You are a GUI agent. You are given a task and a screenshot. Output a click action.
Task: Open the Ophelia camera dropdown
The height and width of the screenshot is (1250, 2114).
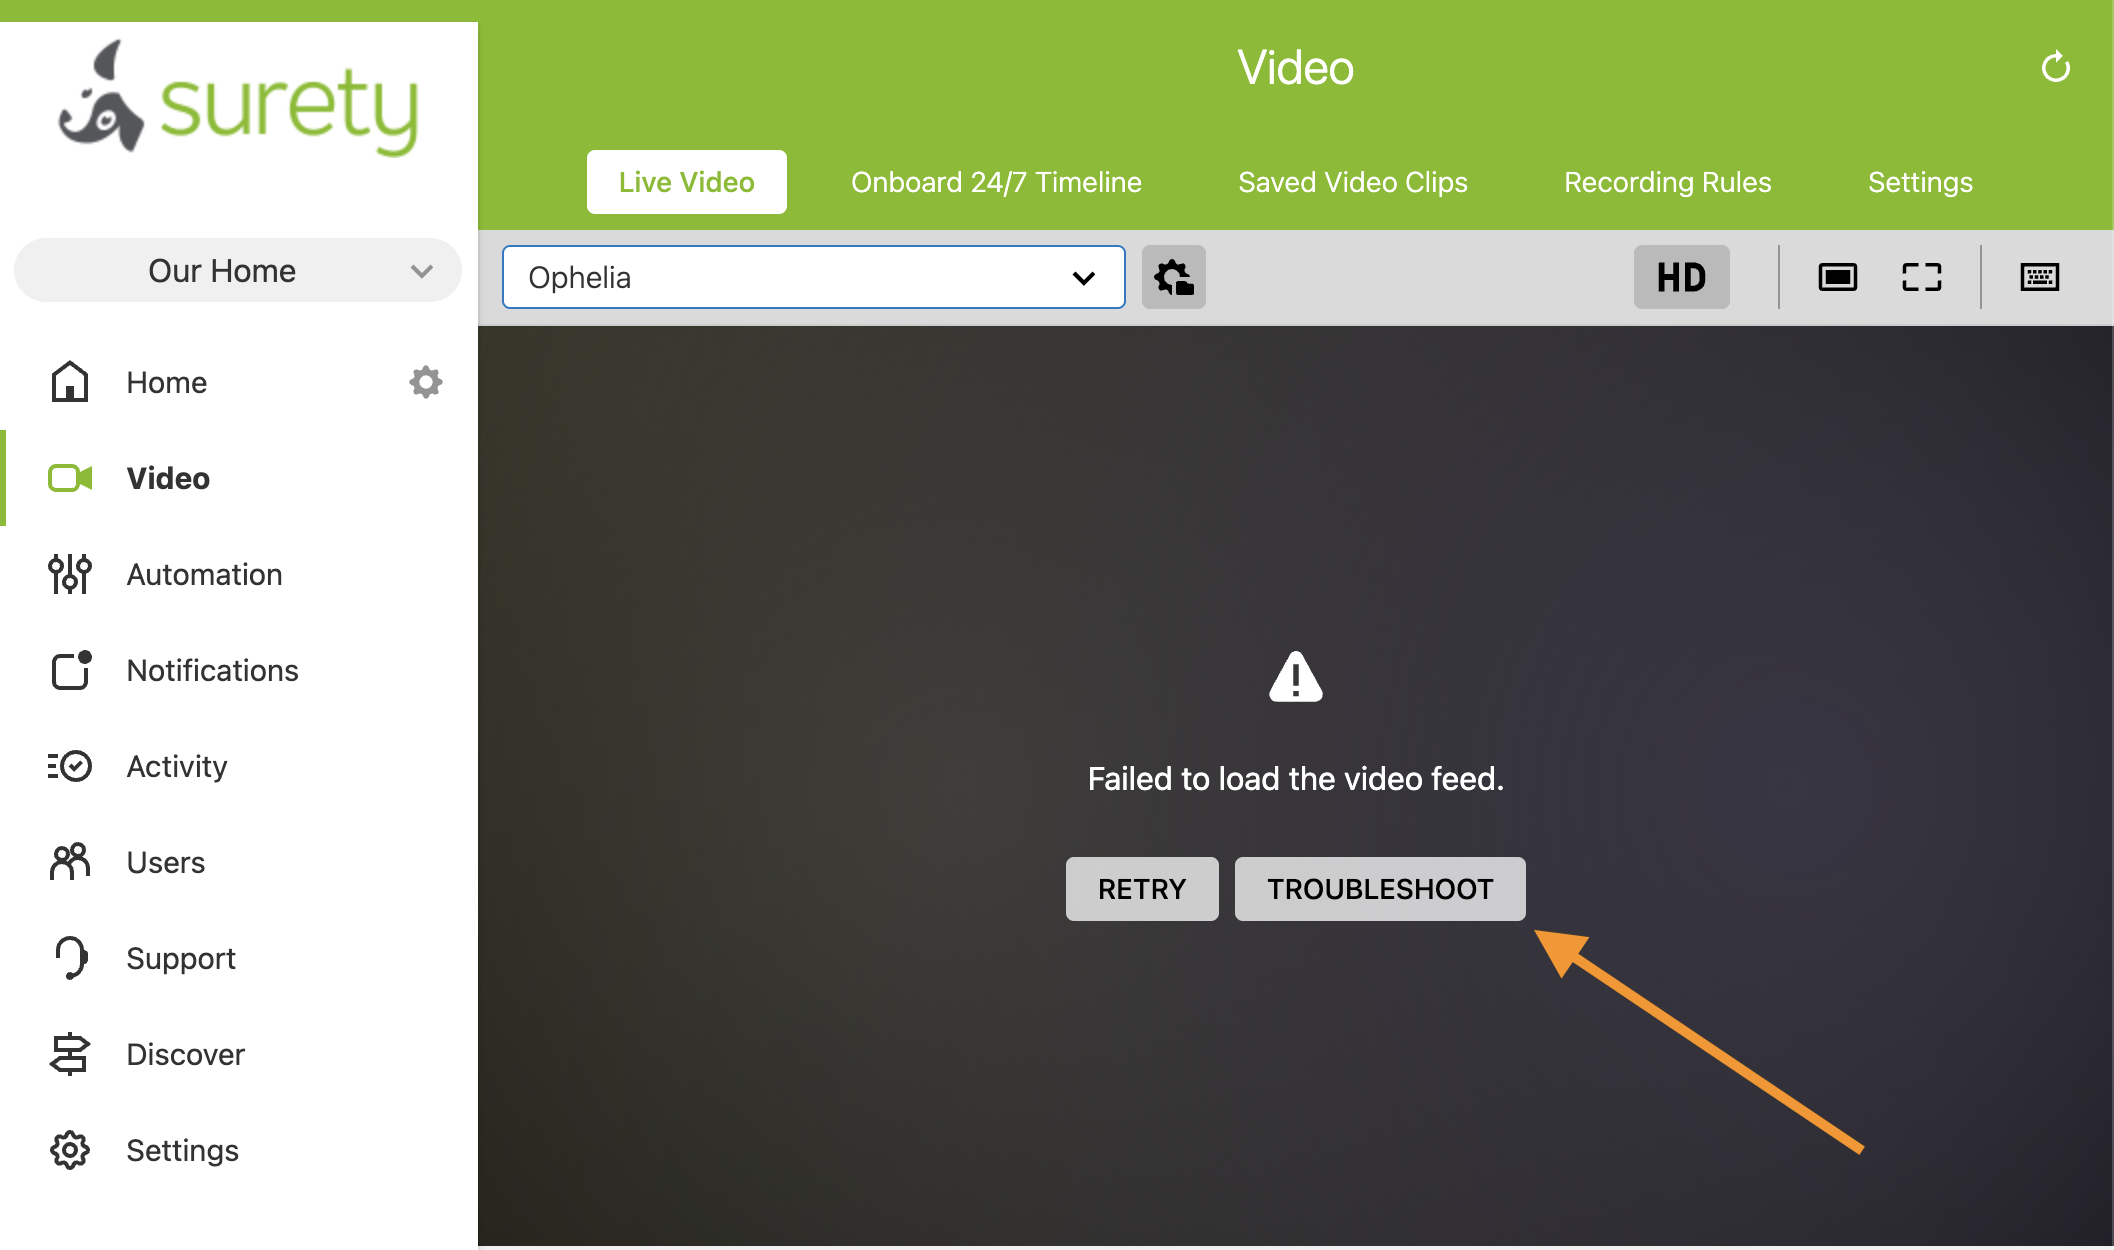(x=1084, y=277)
